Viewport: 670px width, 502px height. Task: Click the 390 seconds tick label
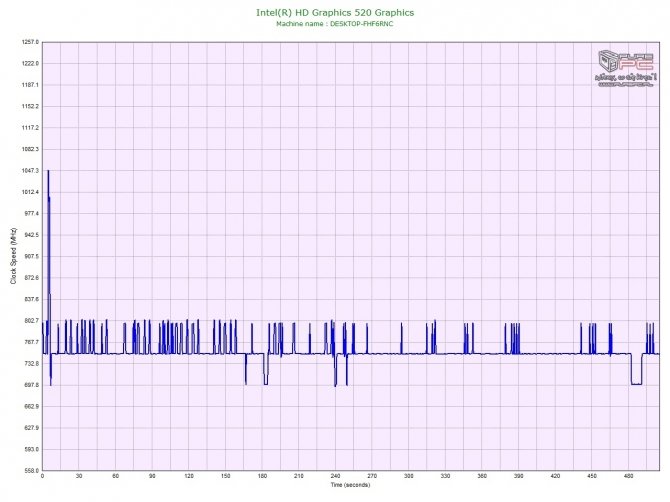coord(519,476)
